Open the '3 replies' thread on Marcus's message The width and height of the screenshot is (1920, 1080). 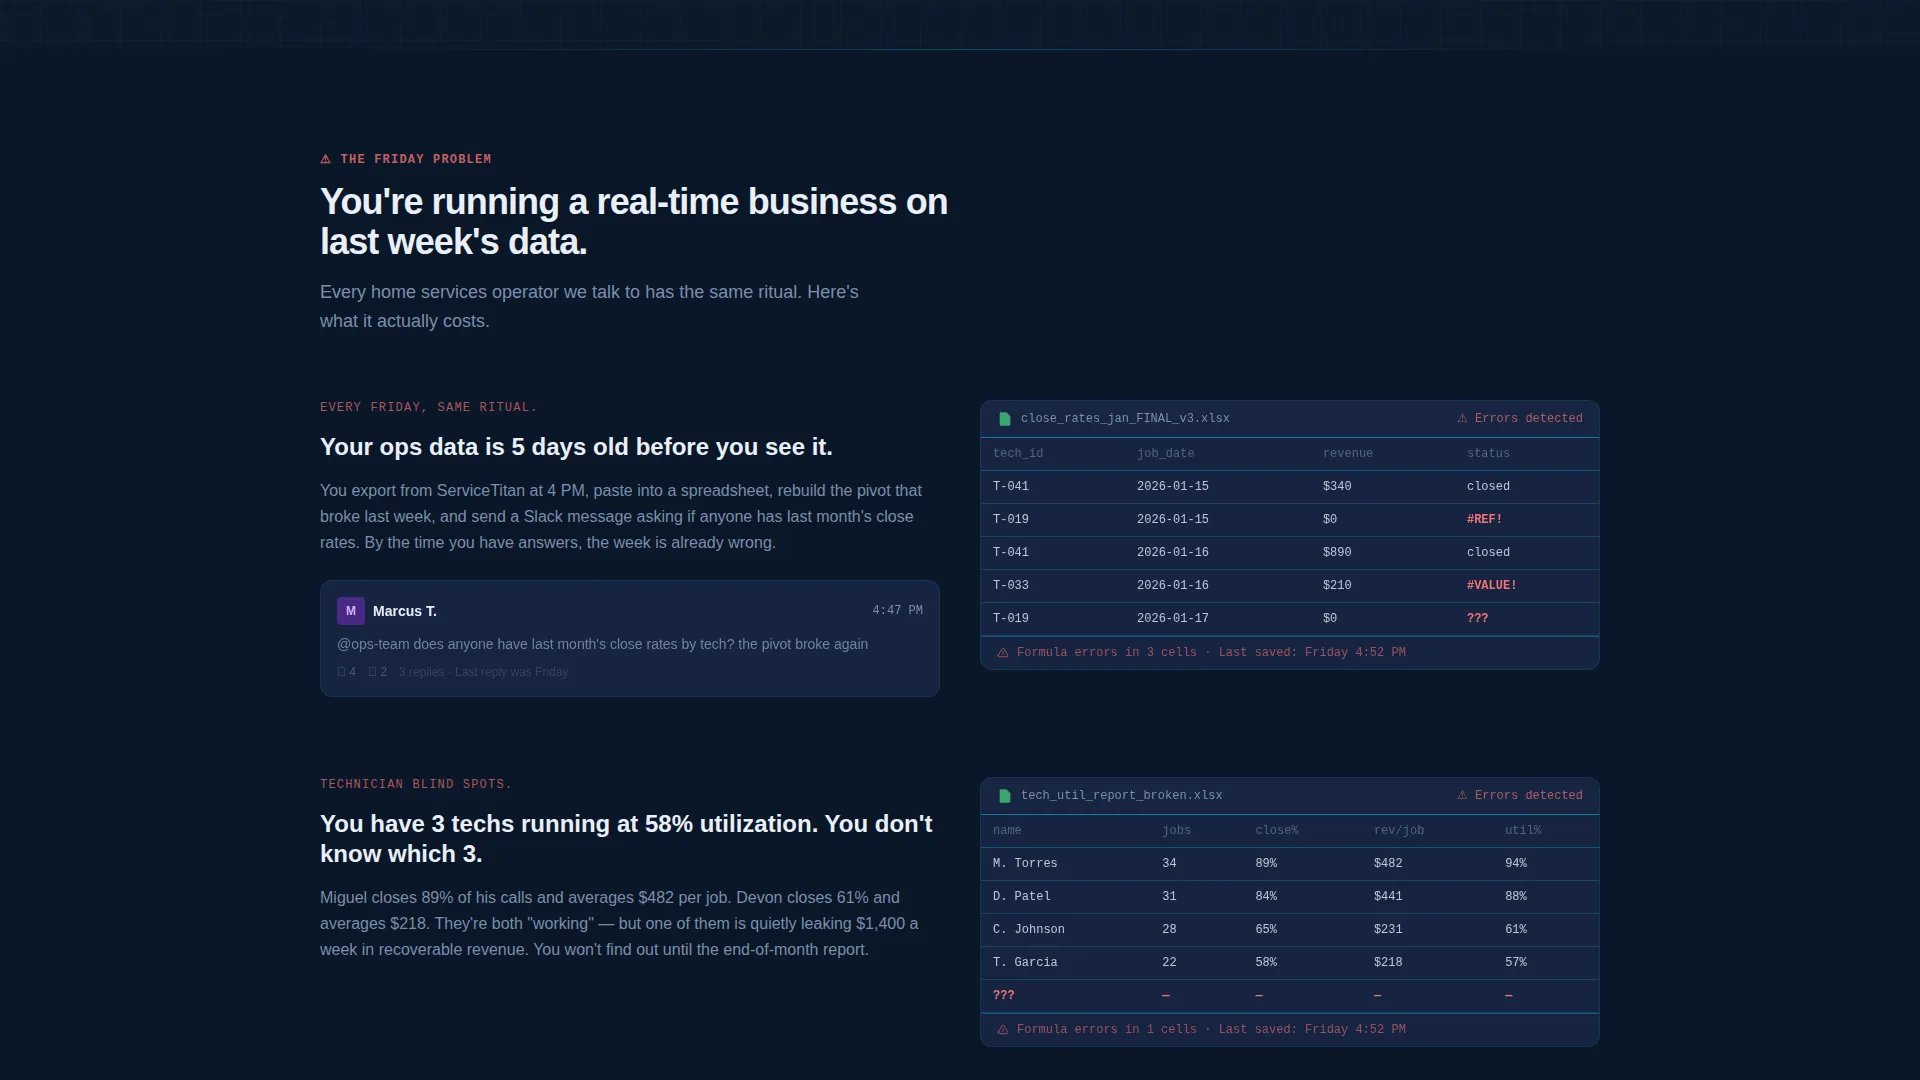click(x=421, y=672)
